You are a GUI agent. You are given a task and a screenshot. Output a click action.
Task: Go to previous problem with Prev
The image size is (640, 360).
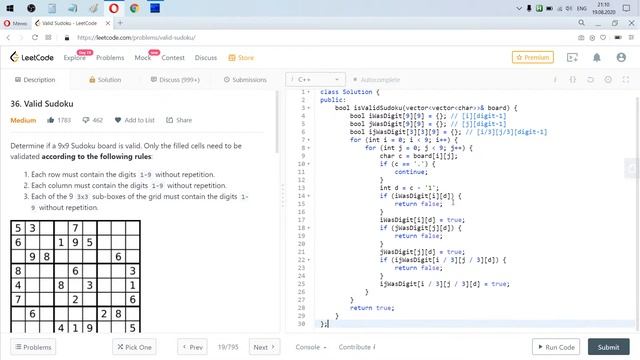tap(192, 347)
